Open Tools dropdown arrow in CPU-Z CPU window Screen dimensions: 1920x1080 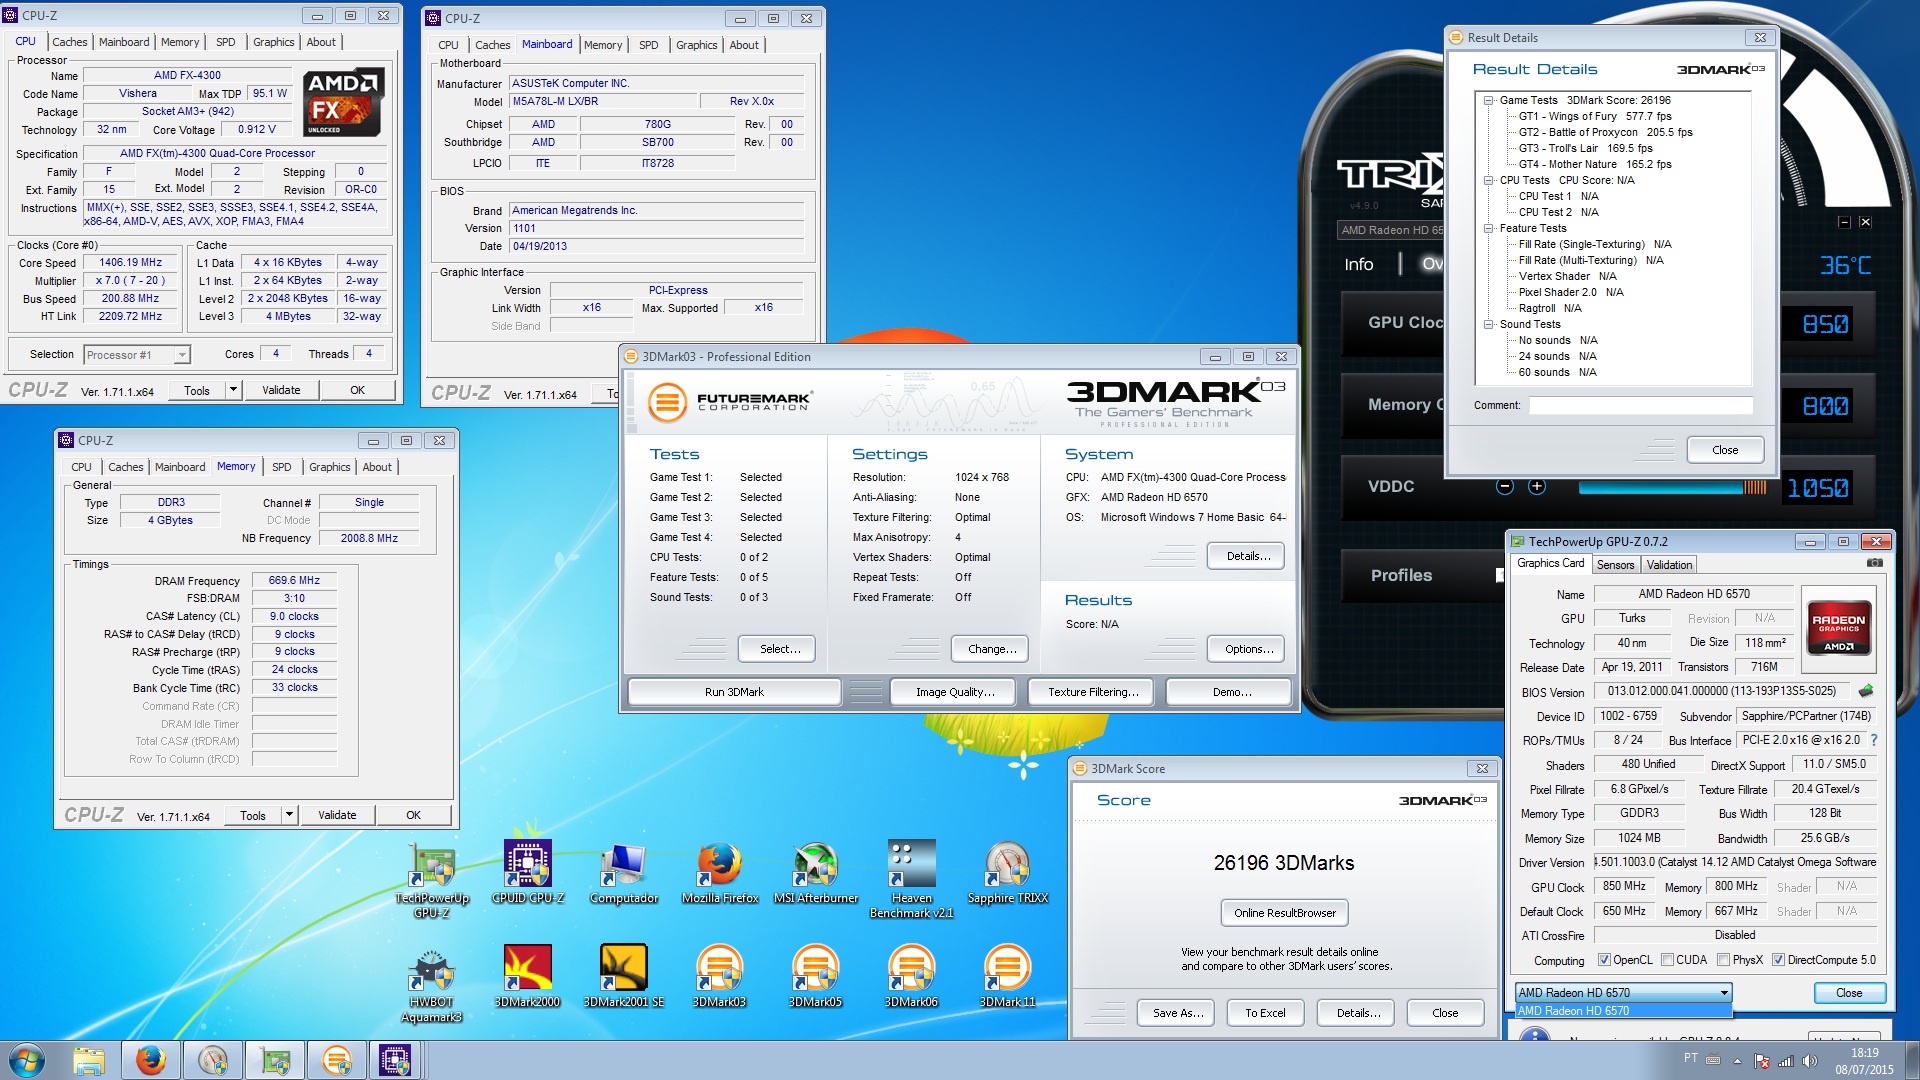(x=233, y=390)
